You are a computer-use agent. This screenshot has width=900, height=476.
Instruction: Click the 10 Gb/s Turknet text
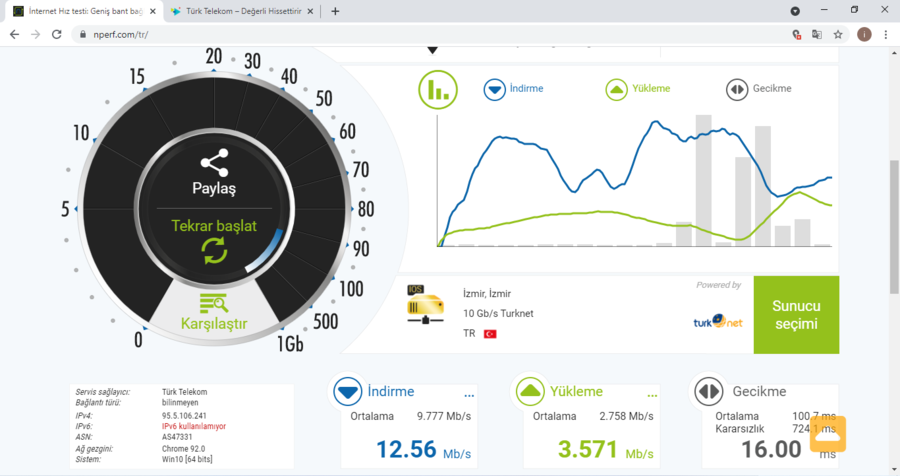click(498, 314)
